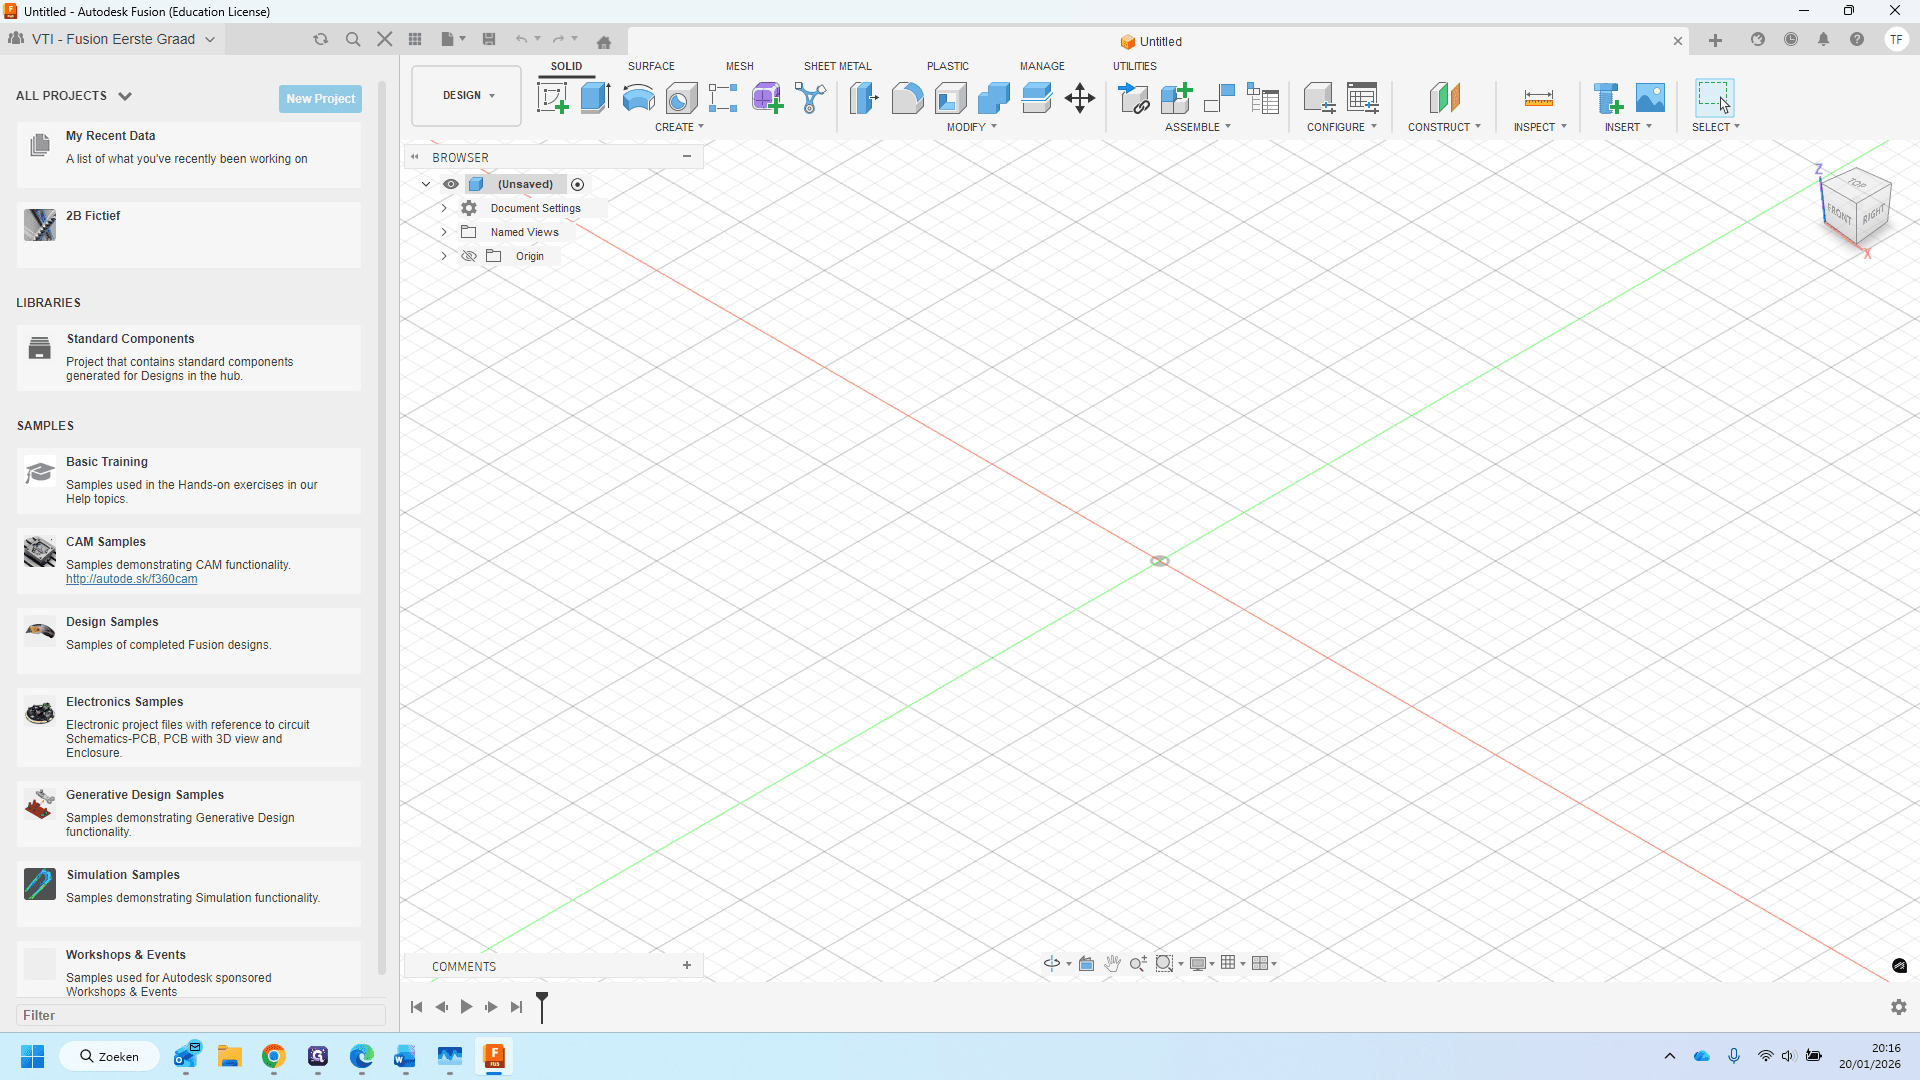Click the Create Form purple icon
1920x1080 pixels.
[x=767, y=98]
